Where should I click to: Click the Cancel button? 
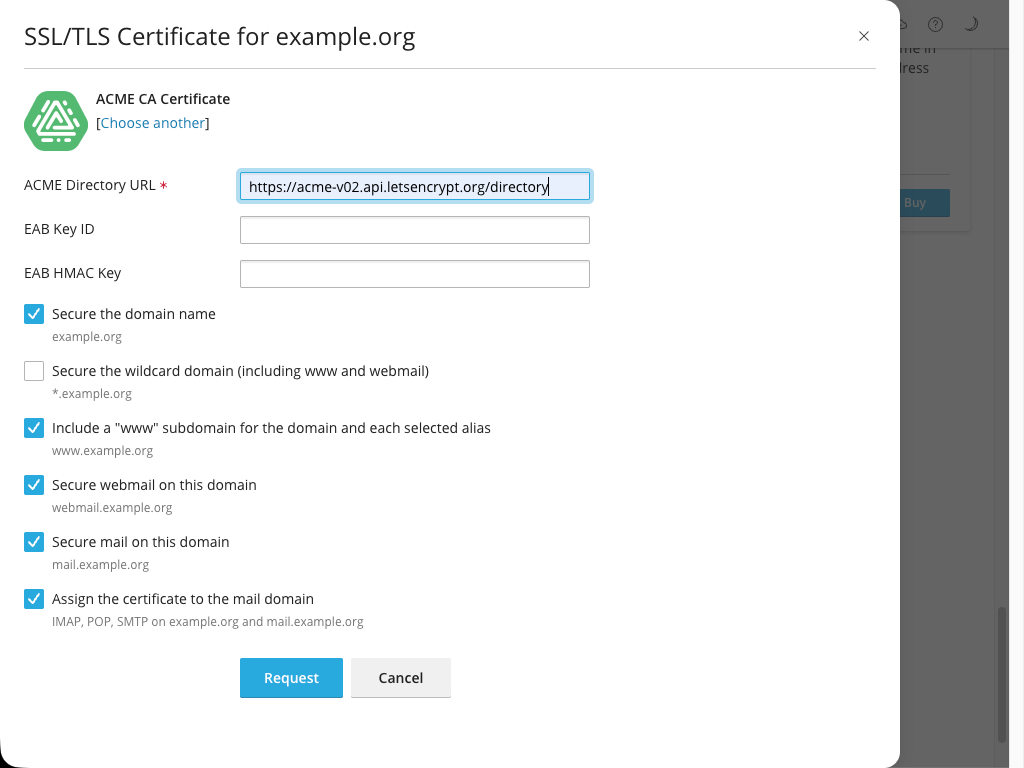400,678
